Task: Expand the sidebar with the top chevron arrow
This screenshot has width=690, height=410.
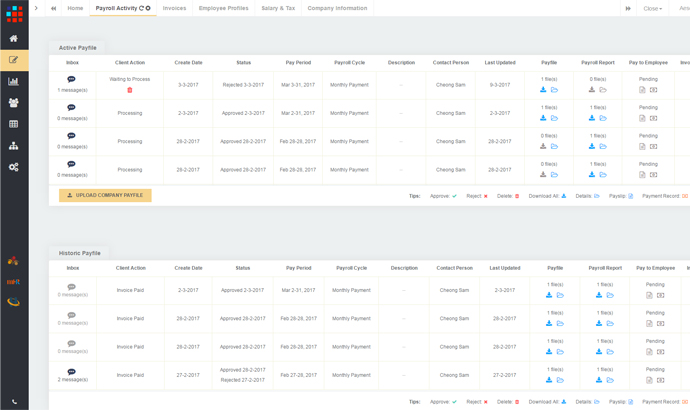Action: tap(36, 8)
